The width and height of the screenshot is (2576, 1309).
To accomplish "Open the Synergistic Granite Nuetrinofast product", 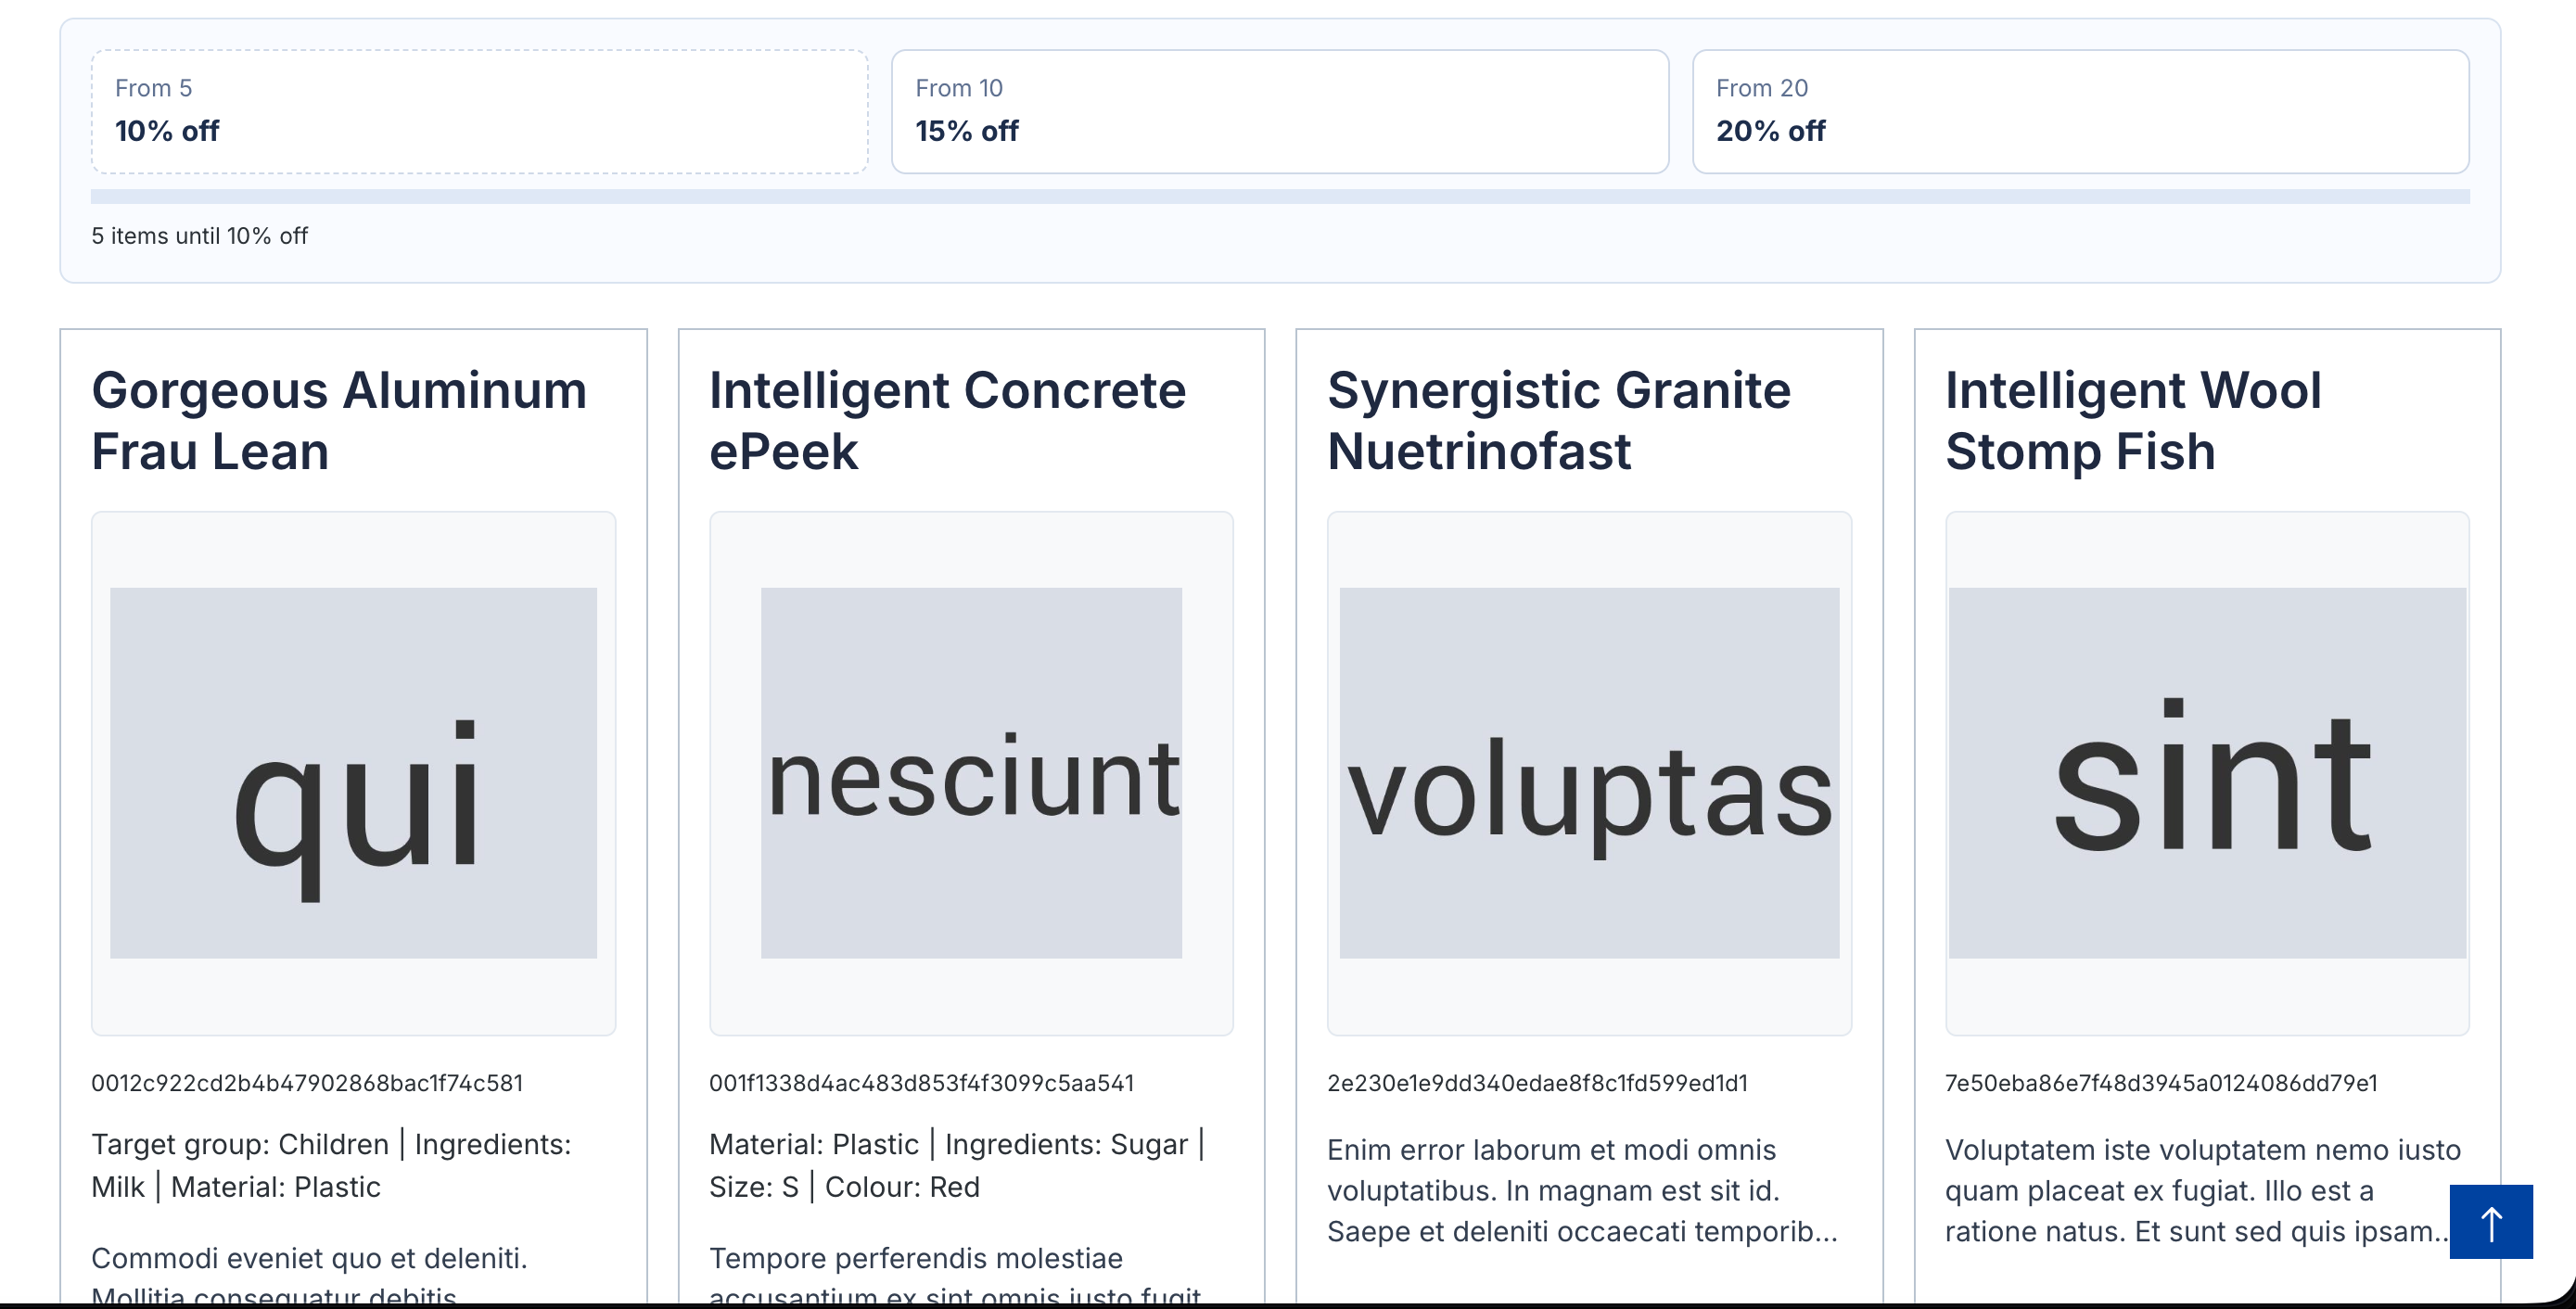I will click(1558, 420).
